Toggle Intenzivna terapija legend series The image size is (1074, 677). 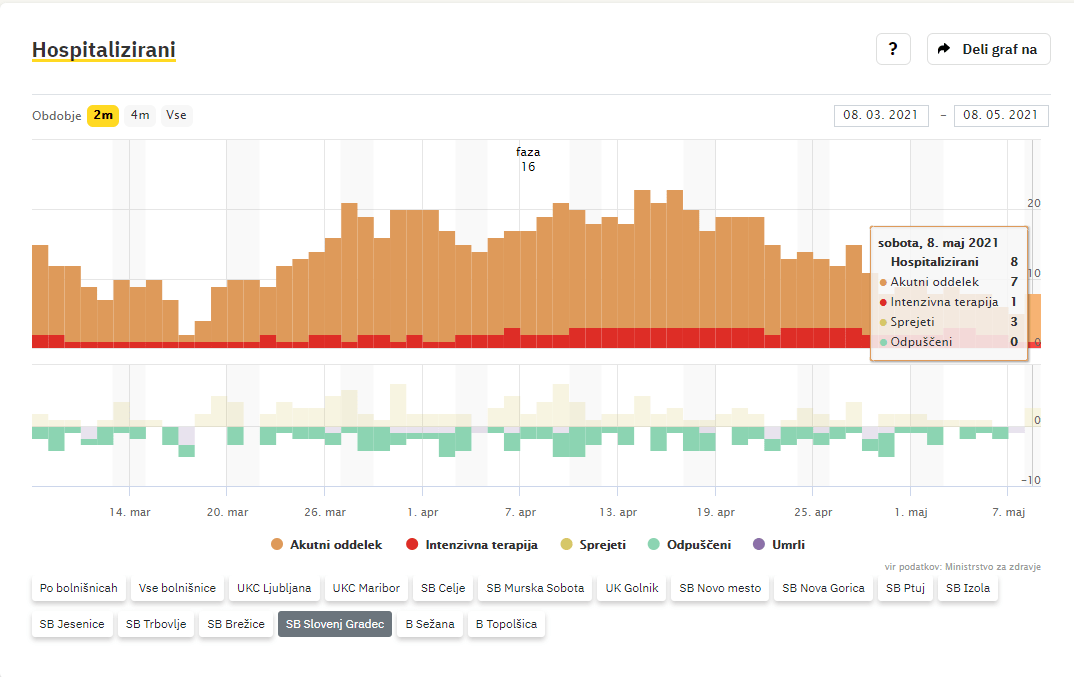[471, 545]
